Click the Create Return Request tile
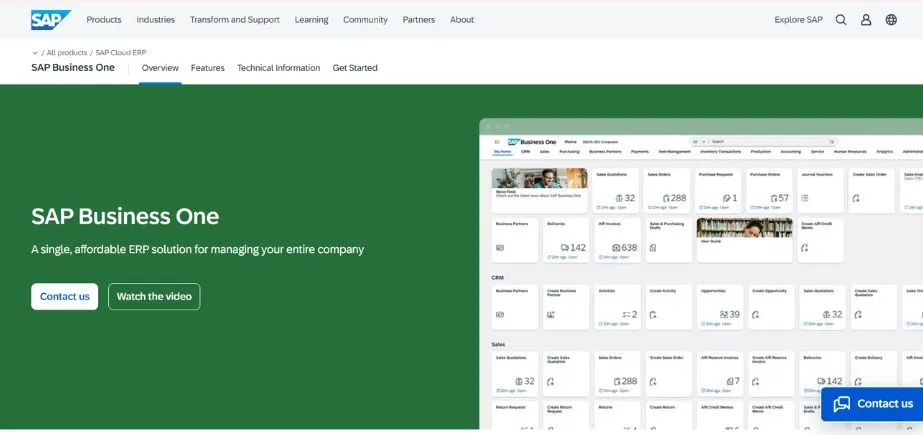The height and width of the screenshot is (435, 923). click(x=566, y=416)
